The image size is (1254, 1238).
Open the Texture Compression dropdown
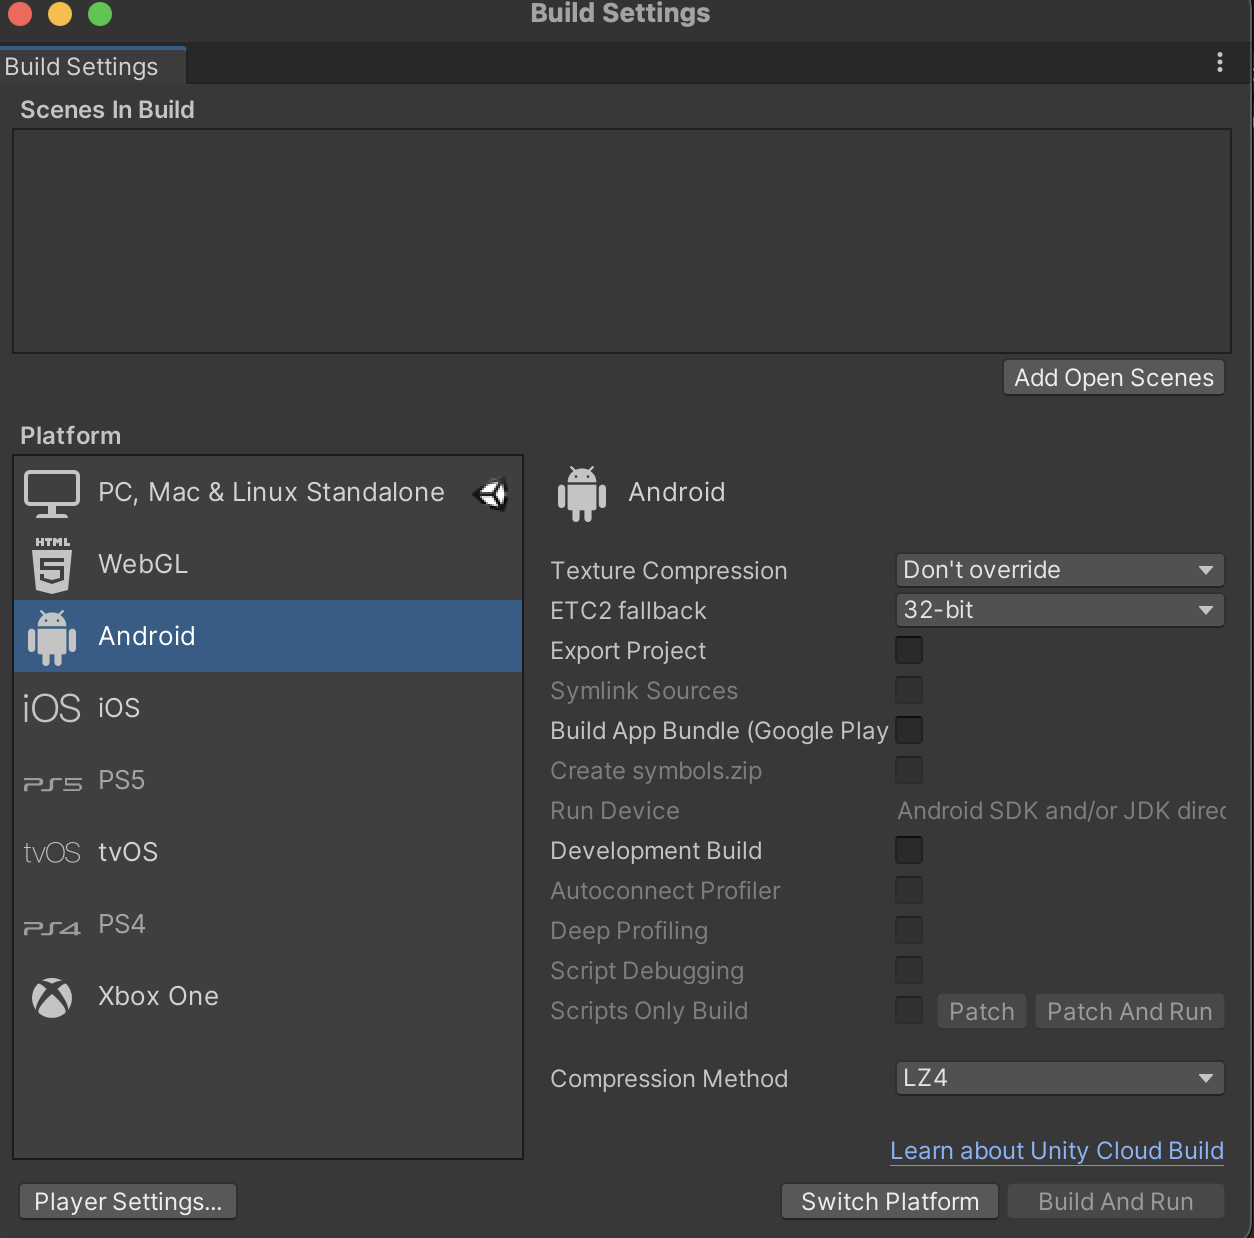click(x=1060, y=570)
